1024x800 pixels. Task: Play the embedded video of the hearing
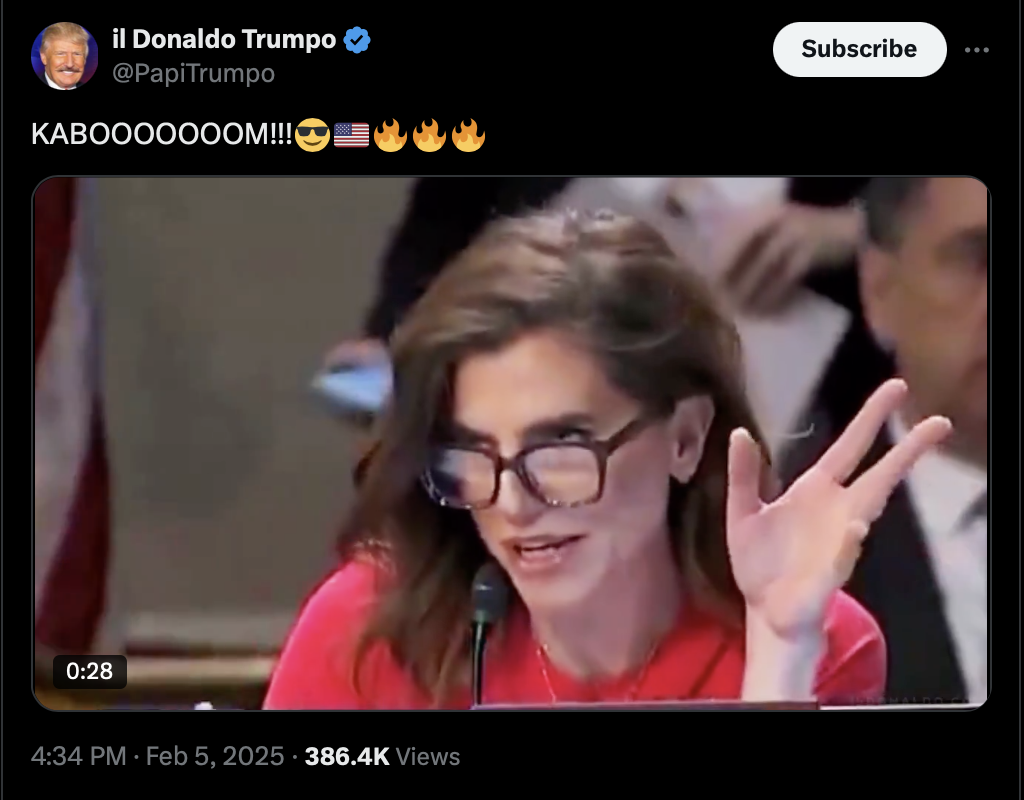(x=511, y=443)
